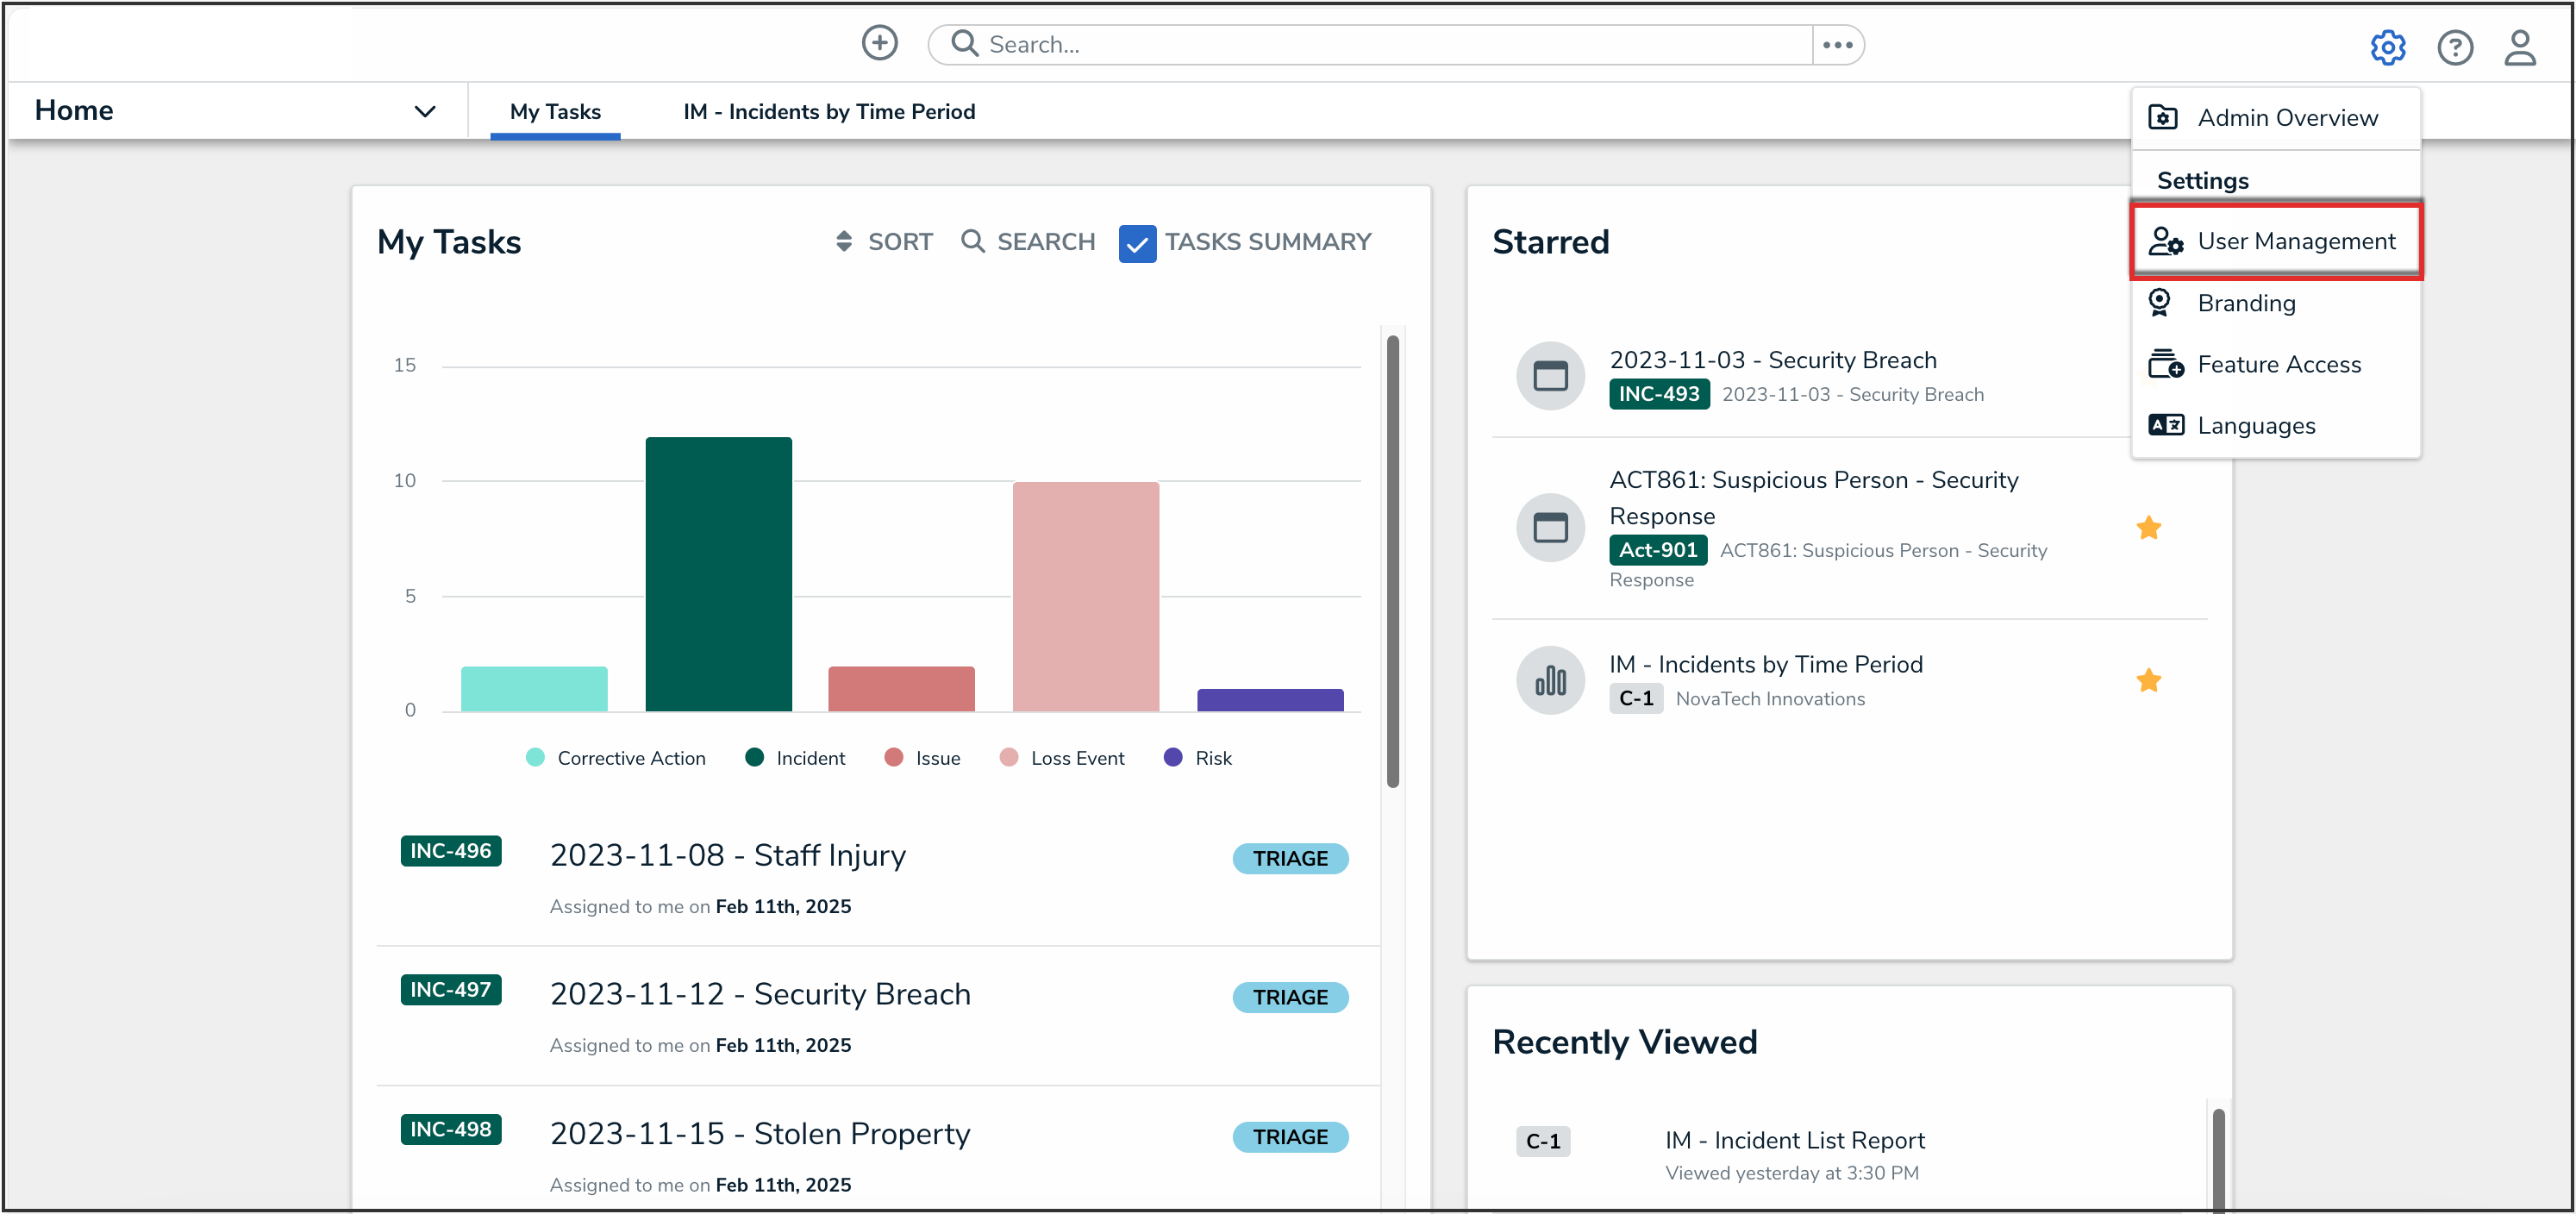
Task: Click the Branding ribbon icon
Action: (2160, 303)
